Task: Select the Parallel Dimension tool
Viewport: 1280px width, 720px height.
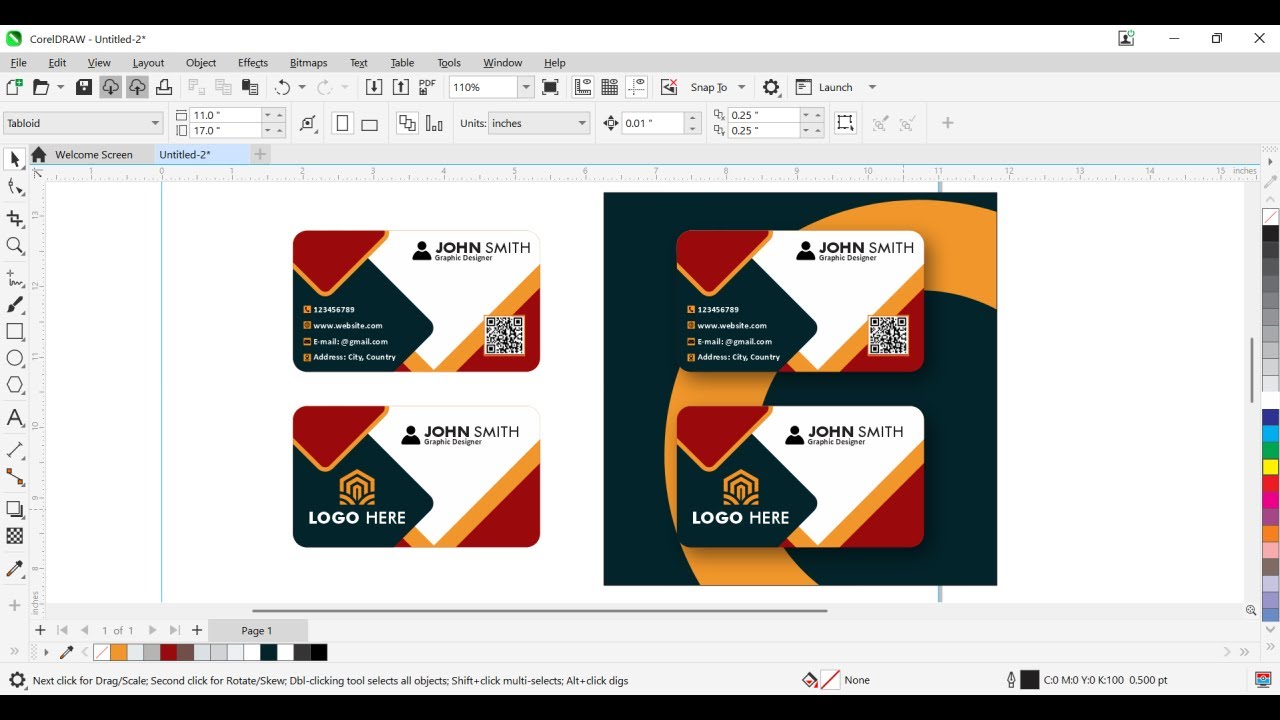Action: [x=14, y=450]
